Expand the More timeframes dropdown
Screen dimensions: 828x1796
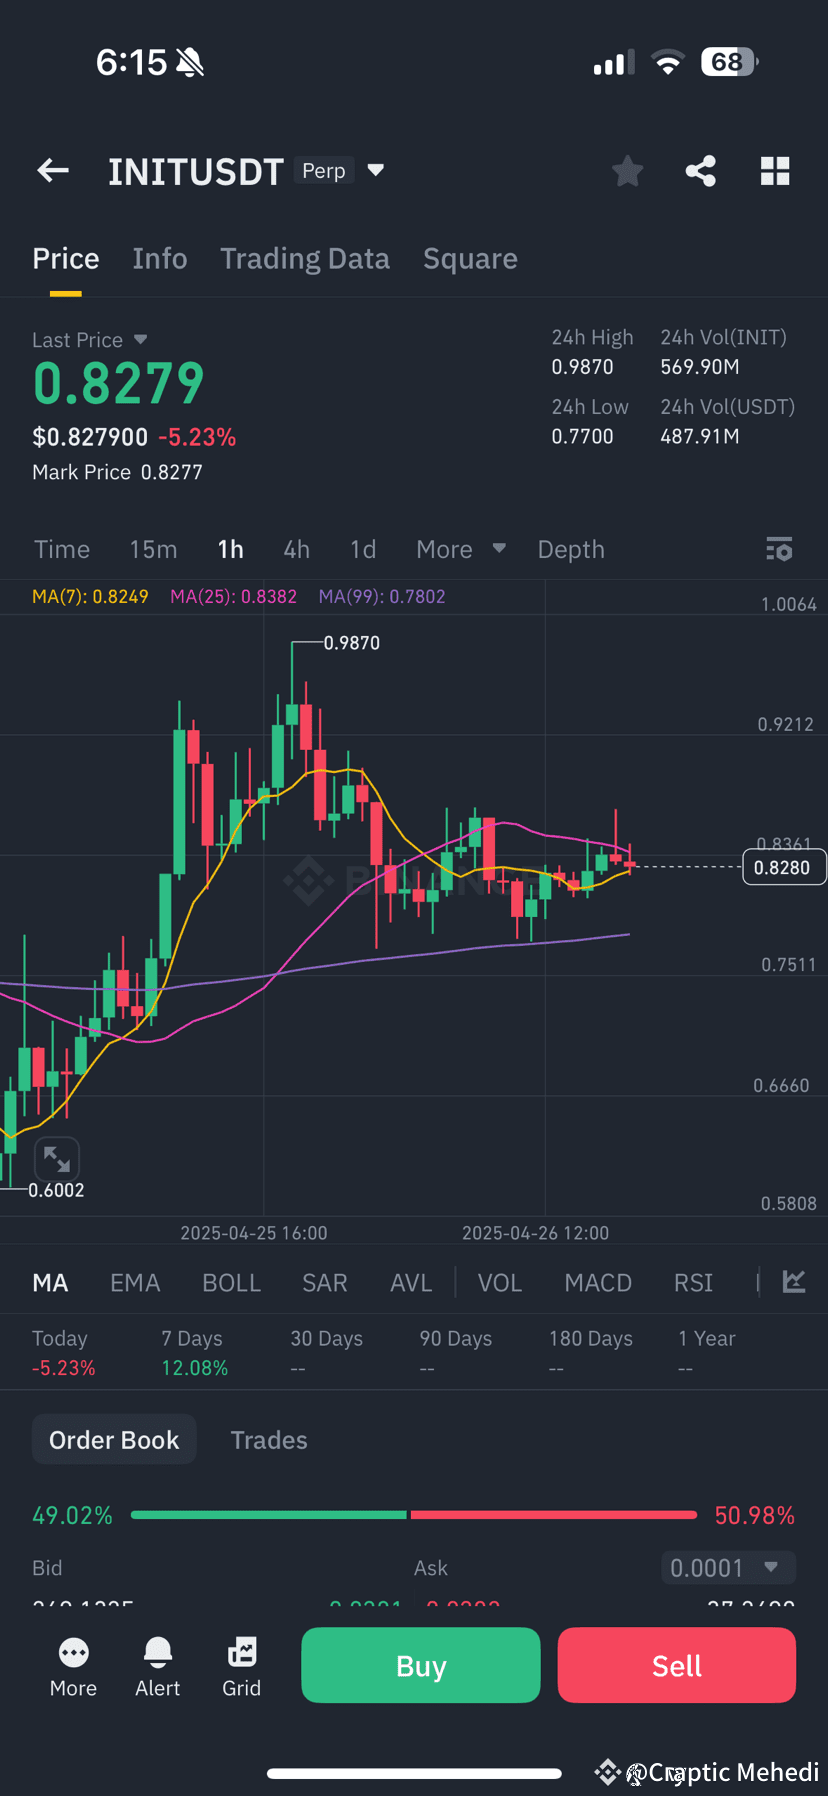[461, 549]
